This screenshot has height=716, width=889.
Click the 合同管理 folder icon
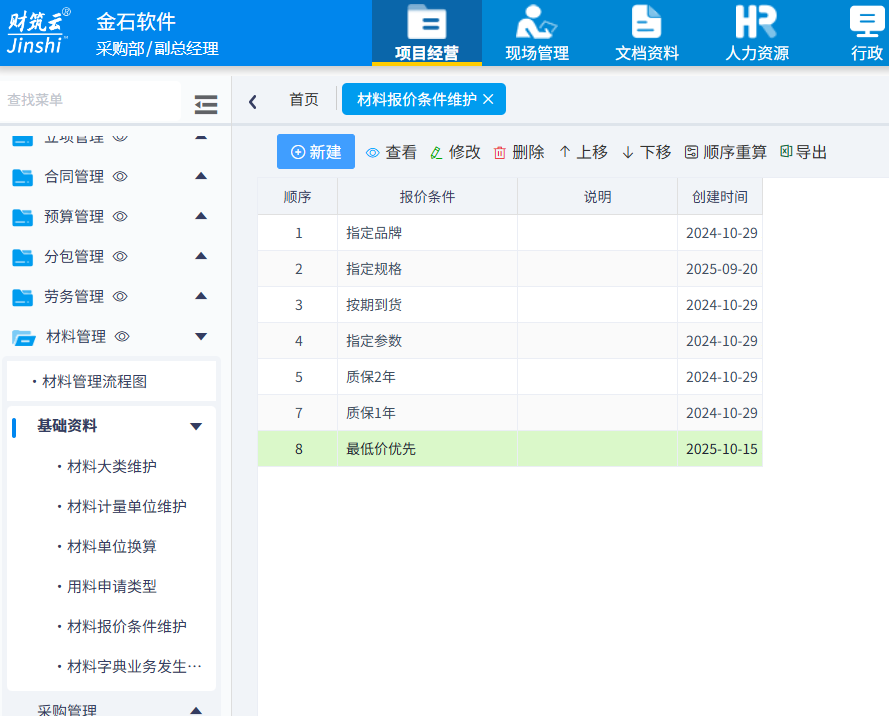click(23, 177)
